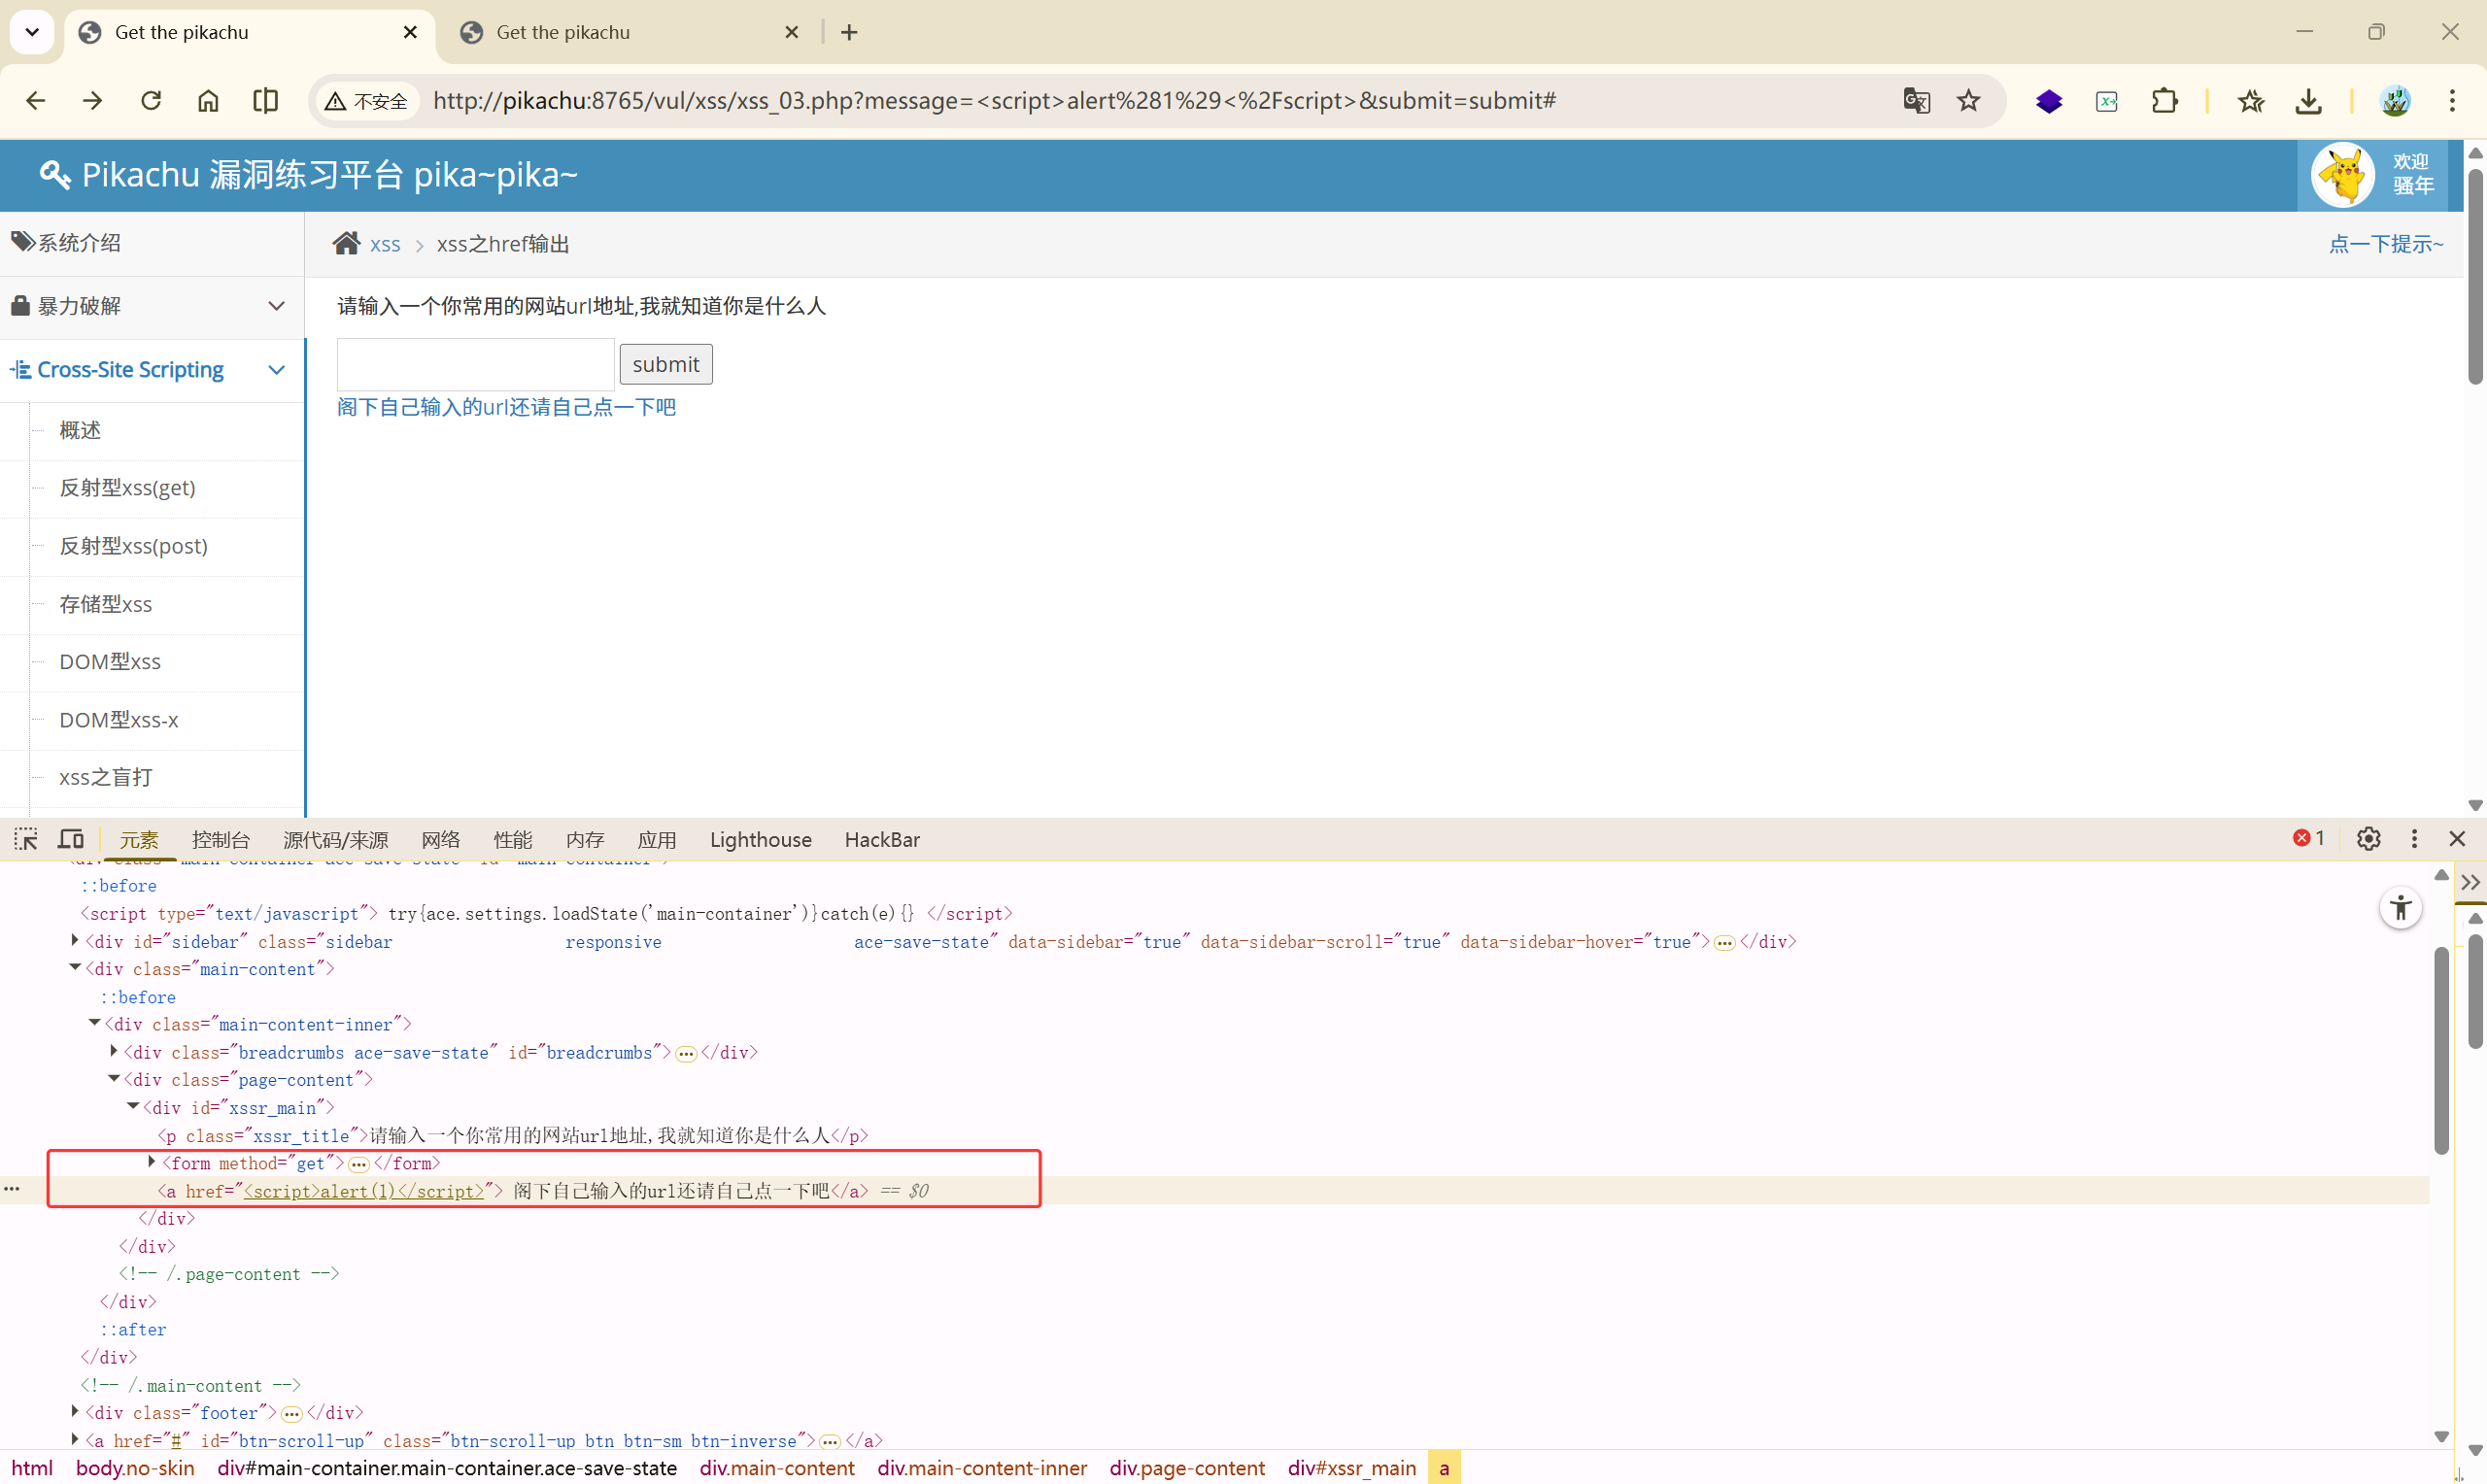
Task: Open accessibility tree view button
Action: click(x=2400, y=908)
